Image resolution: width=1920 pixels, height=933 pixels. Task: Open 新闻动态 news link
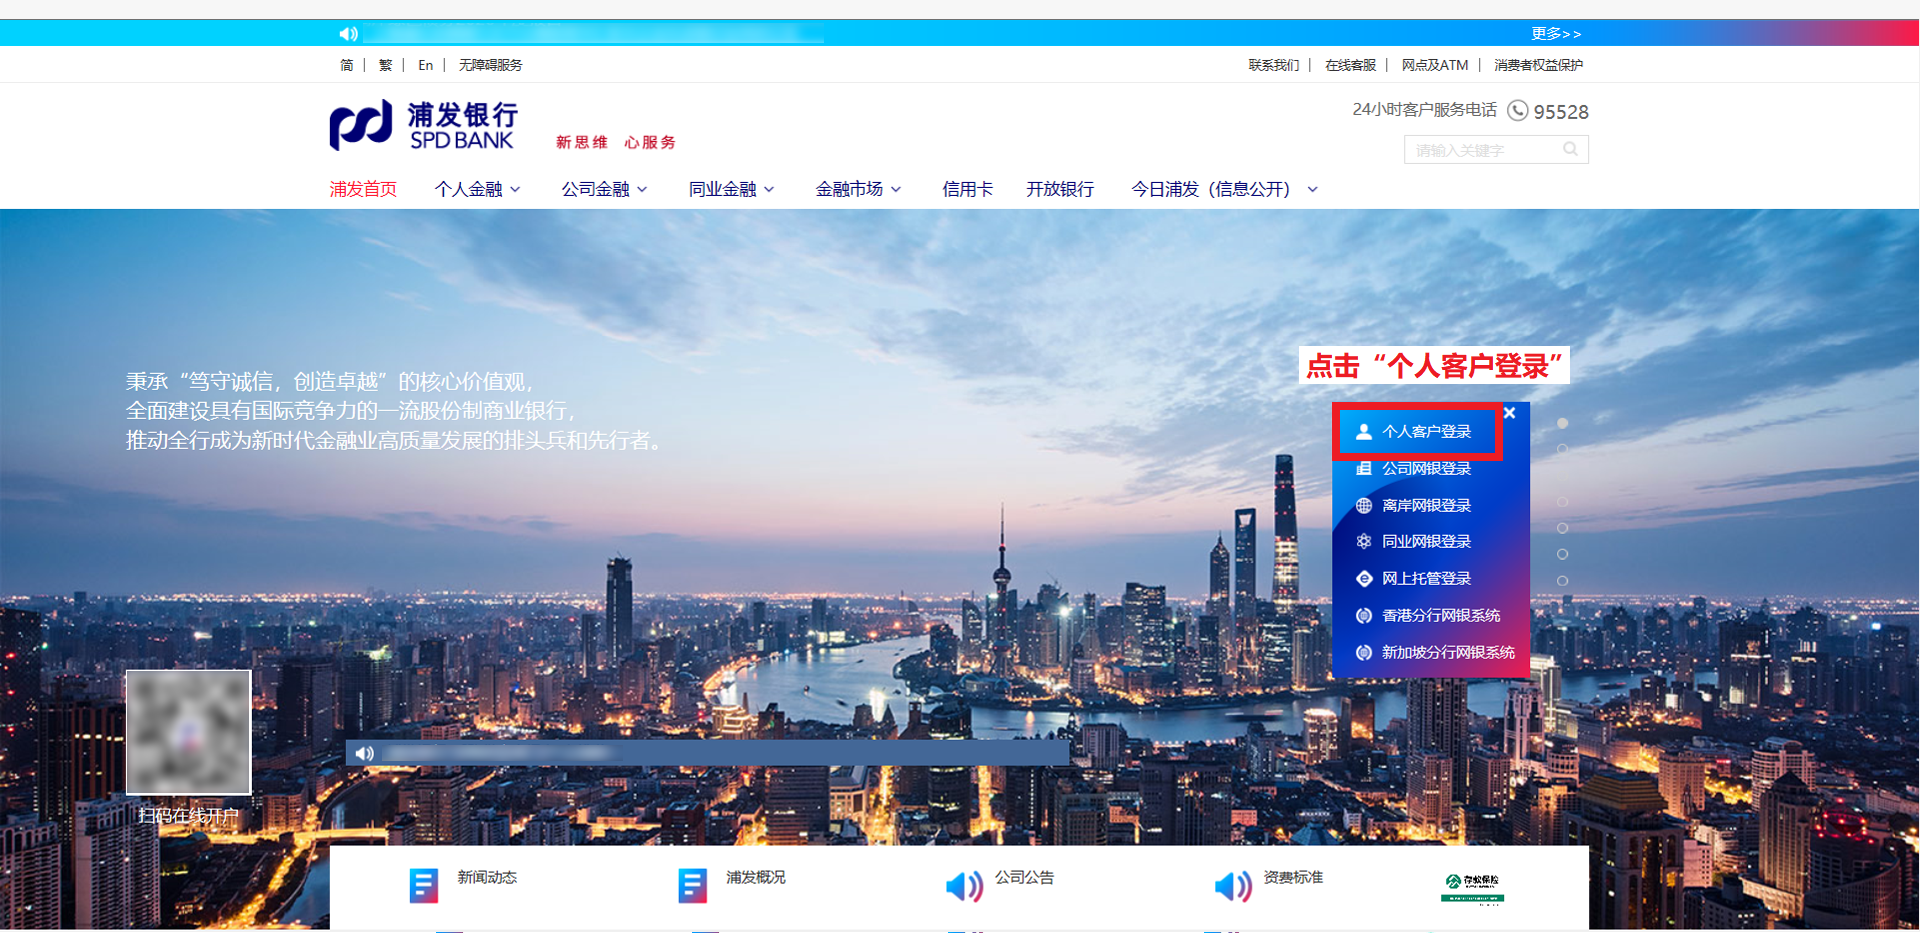tap(487, 877)
